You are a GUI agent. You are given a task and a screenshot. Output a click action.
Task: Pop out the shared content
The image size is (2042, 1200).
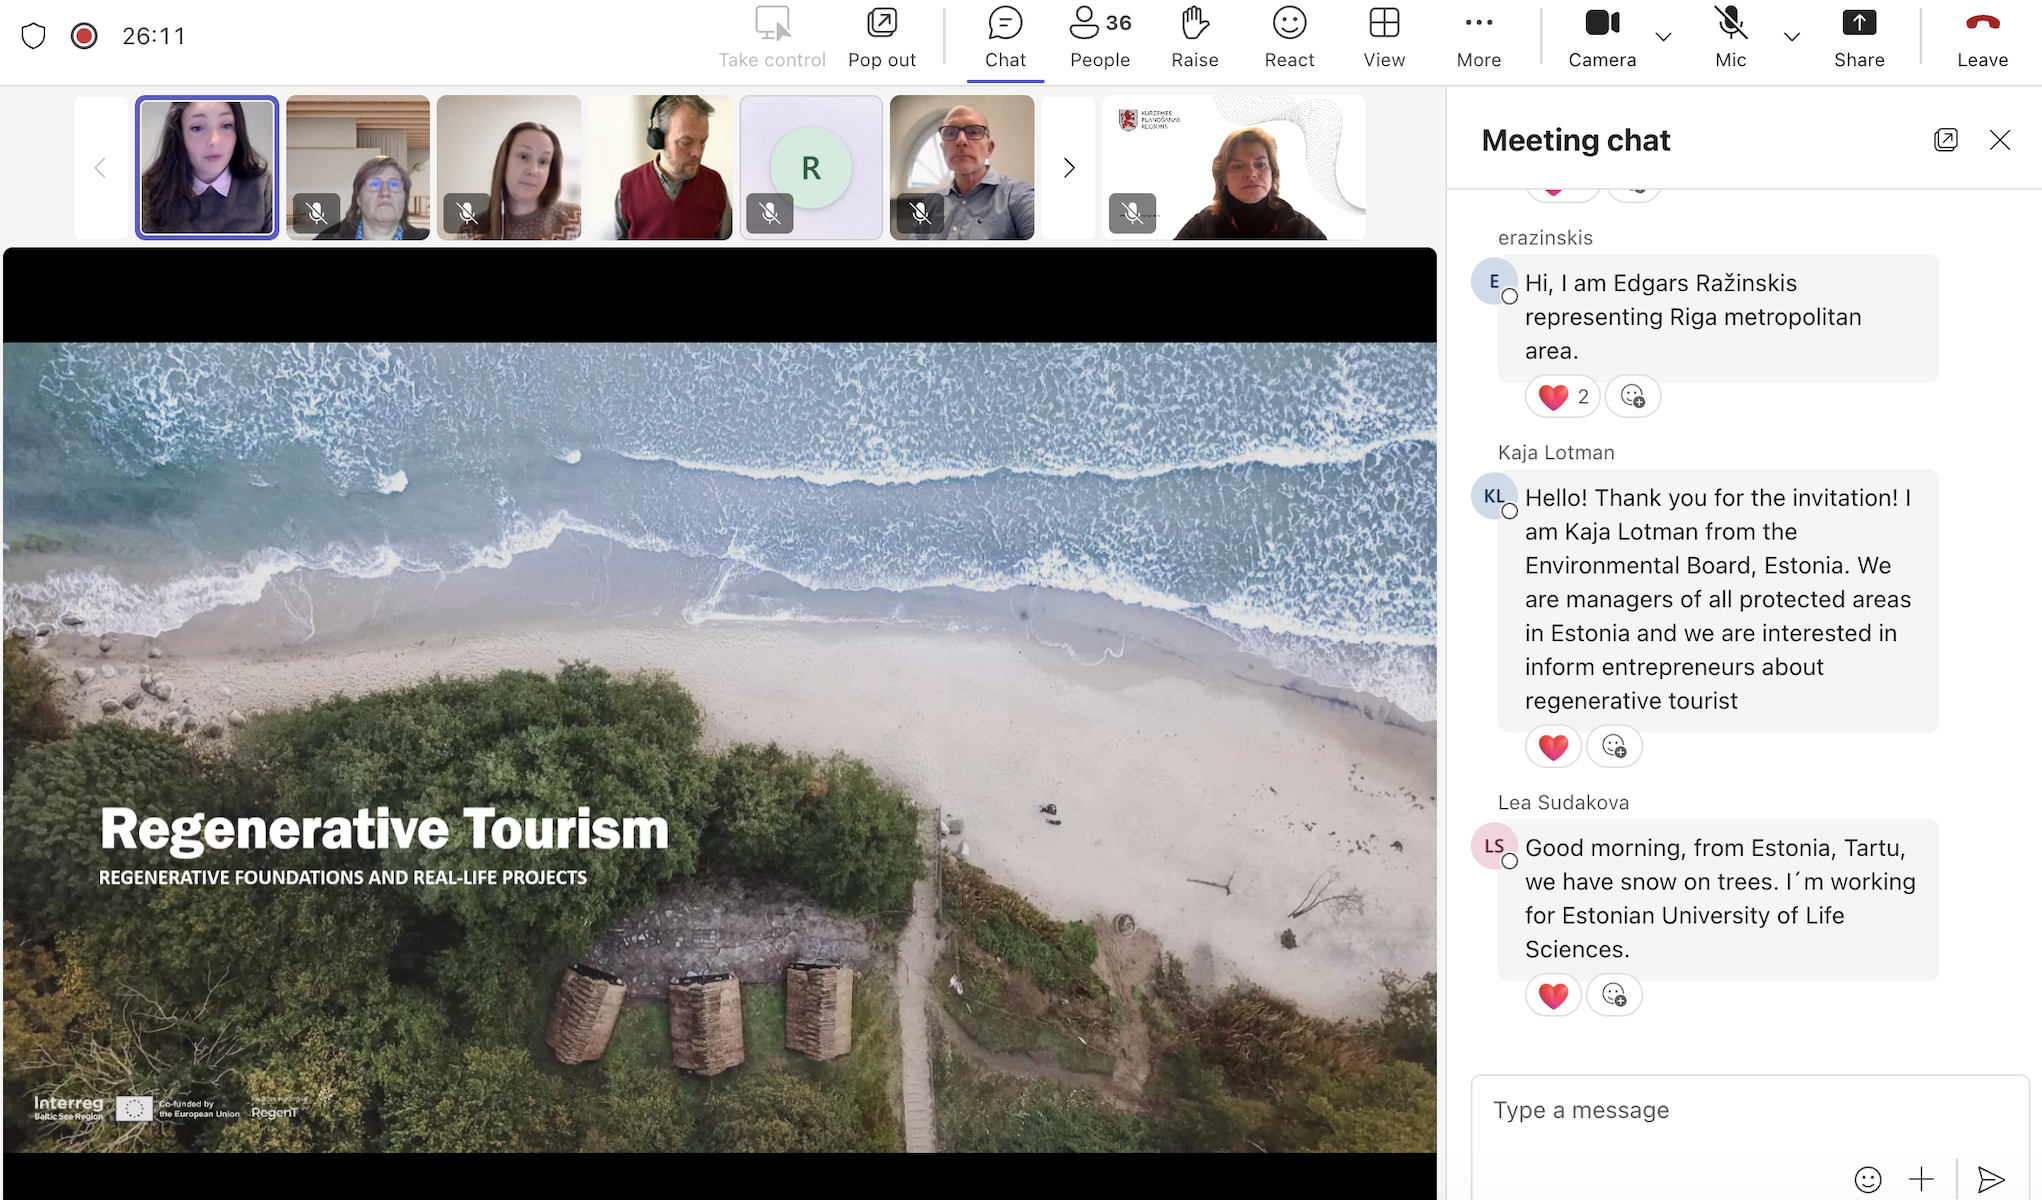[881, 37]
